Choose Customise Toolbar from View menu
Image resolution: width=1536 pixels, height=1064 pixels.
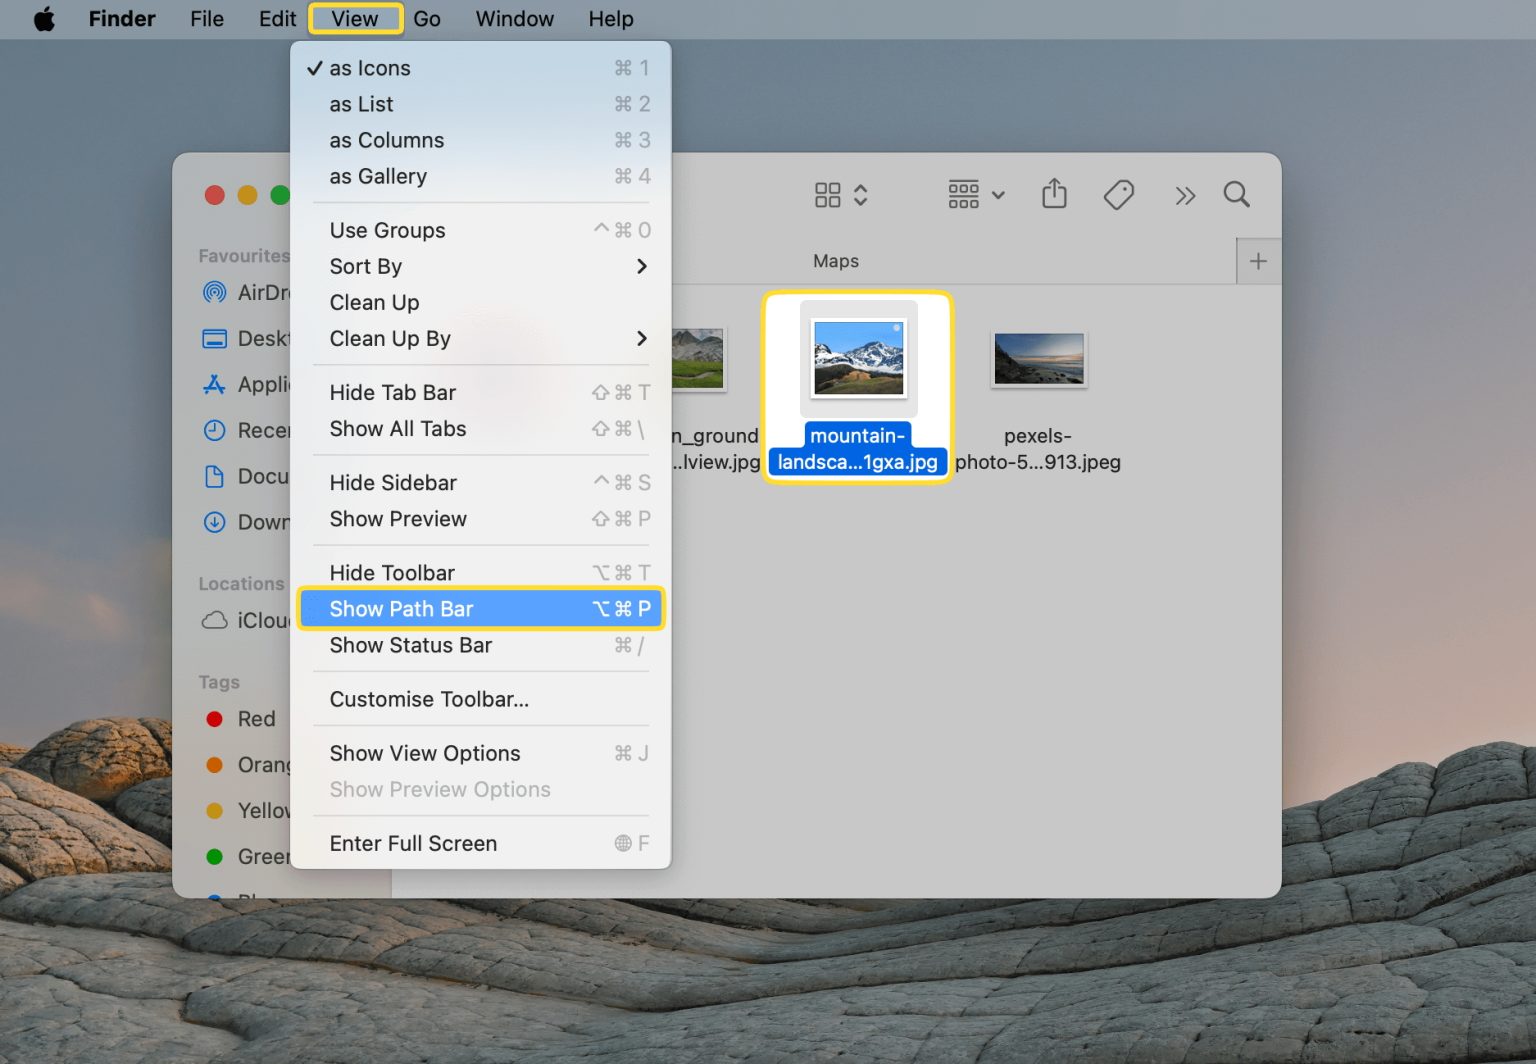(x=430, y=699)
